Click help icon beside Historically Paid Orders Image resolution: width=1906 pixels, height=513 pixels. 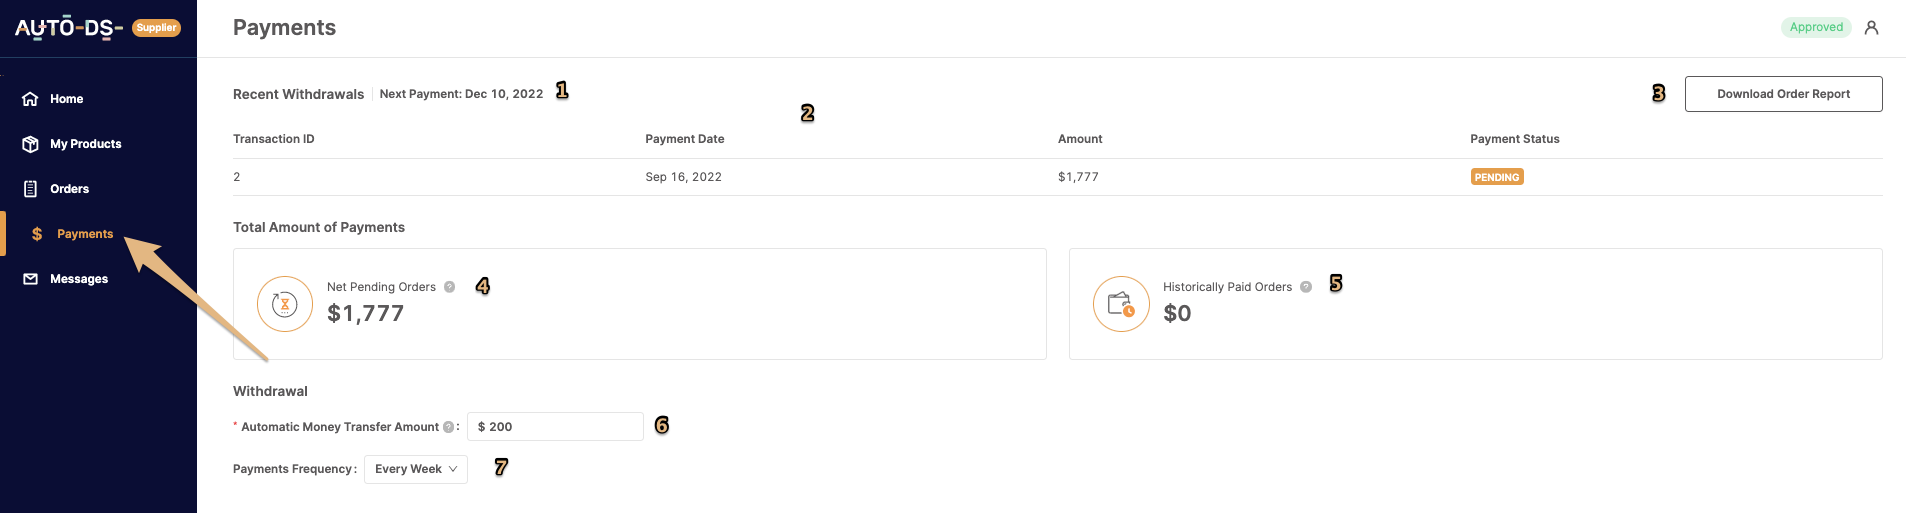click(1306, 287)
